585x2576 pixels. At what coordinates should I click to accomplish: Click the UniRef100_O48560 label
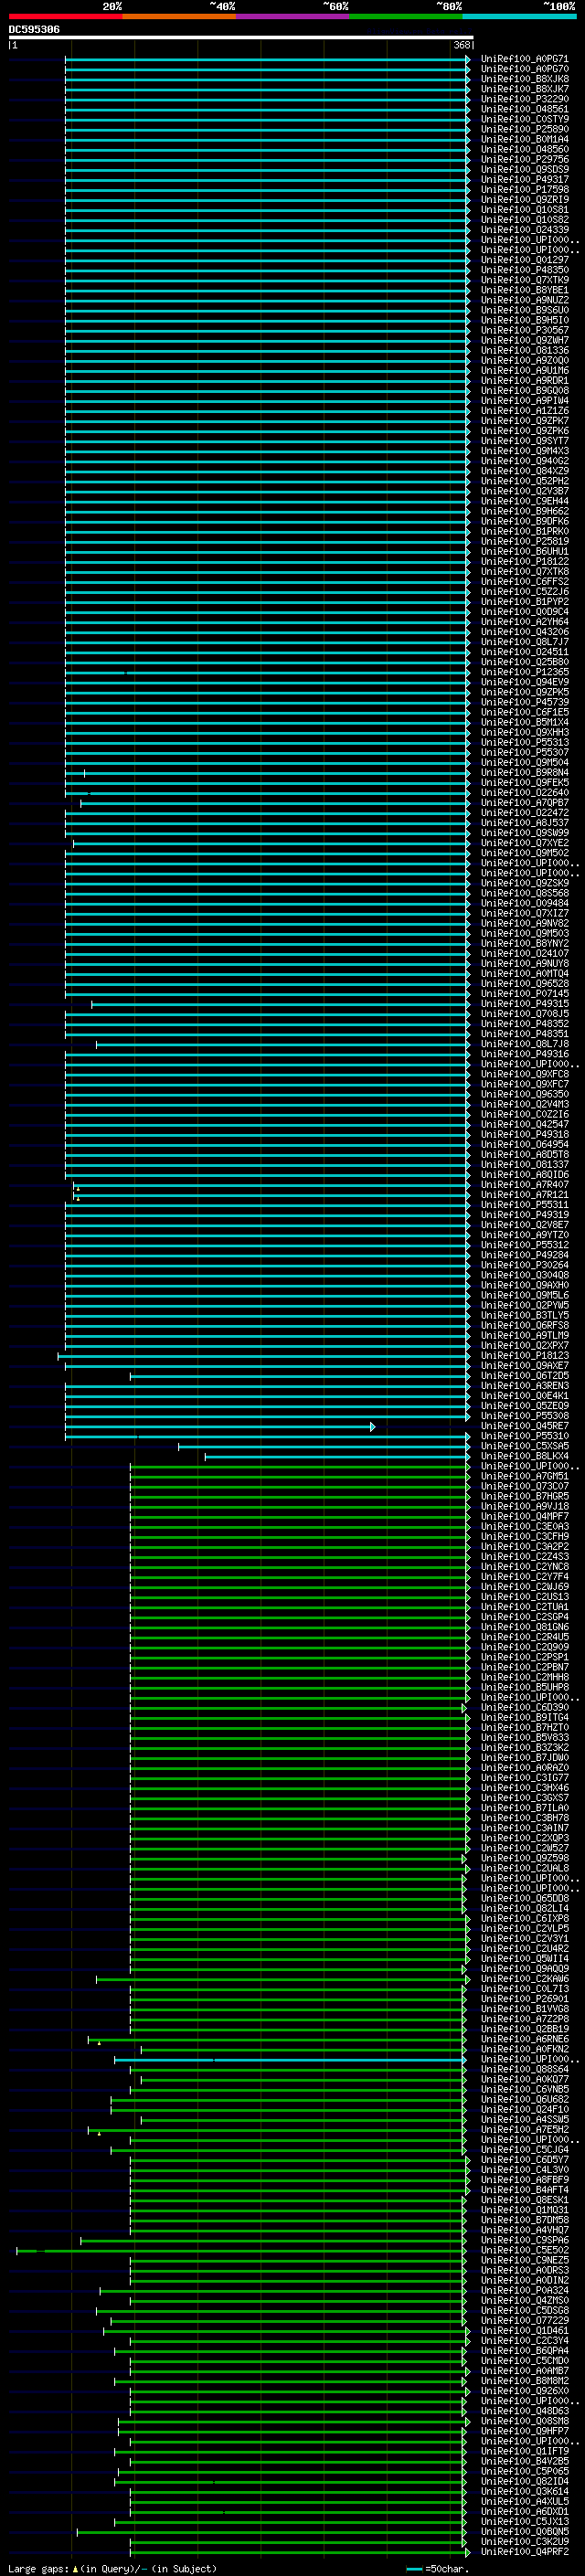click(x=525, y=149)
